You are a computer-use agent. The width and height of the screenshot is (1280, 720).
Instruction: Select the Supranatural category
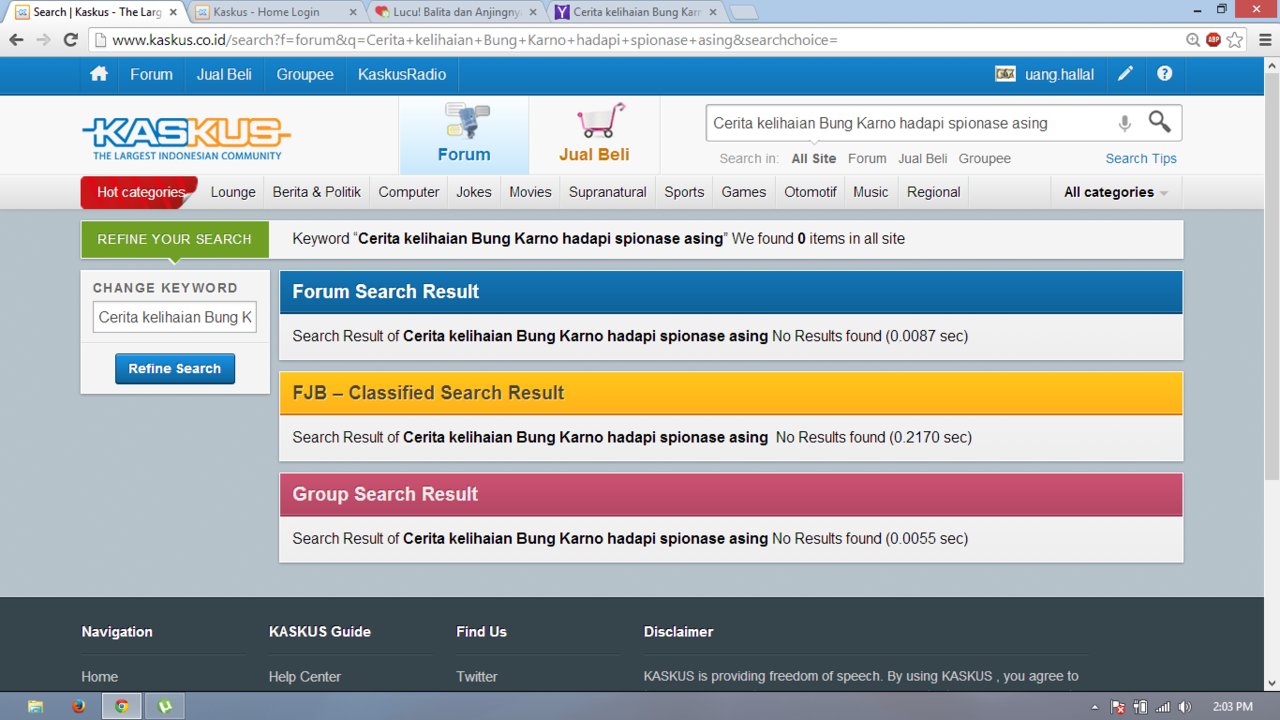click(608, 192)
